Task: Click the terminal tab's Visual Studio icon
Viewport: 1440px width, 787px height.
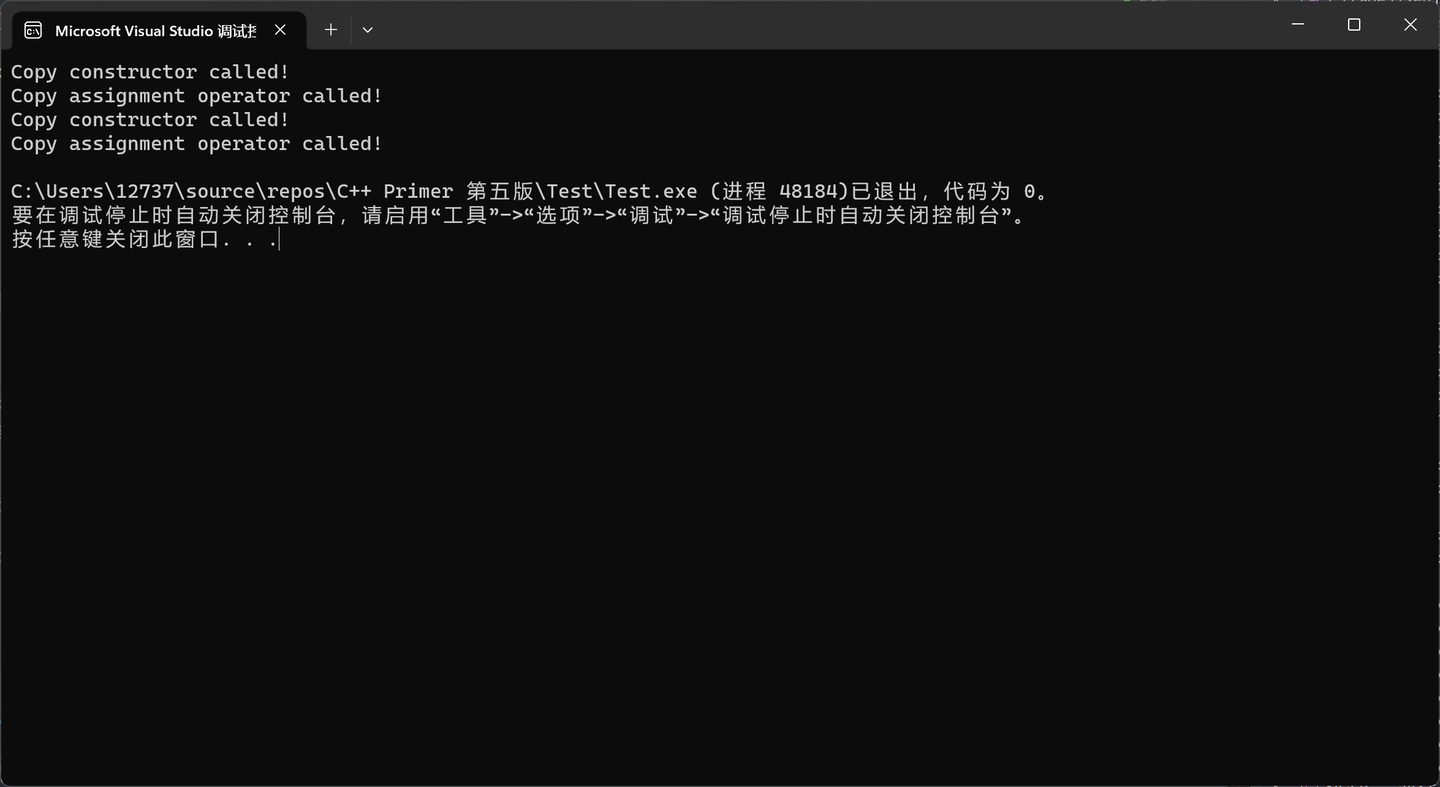Action: pos(33,30)
